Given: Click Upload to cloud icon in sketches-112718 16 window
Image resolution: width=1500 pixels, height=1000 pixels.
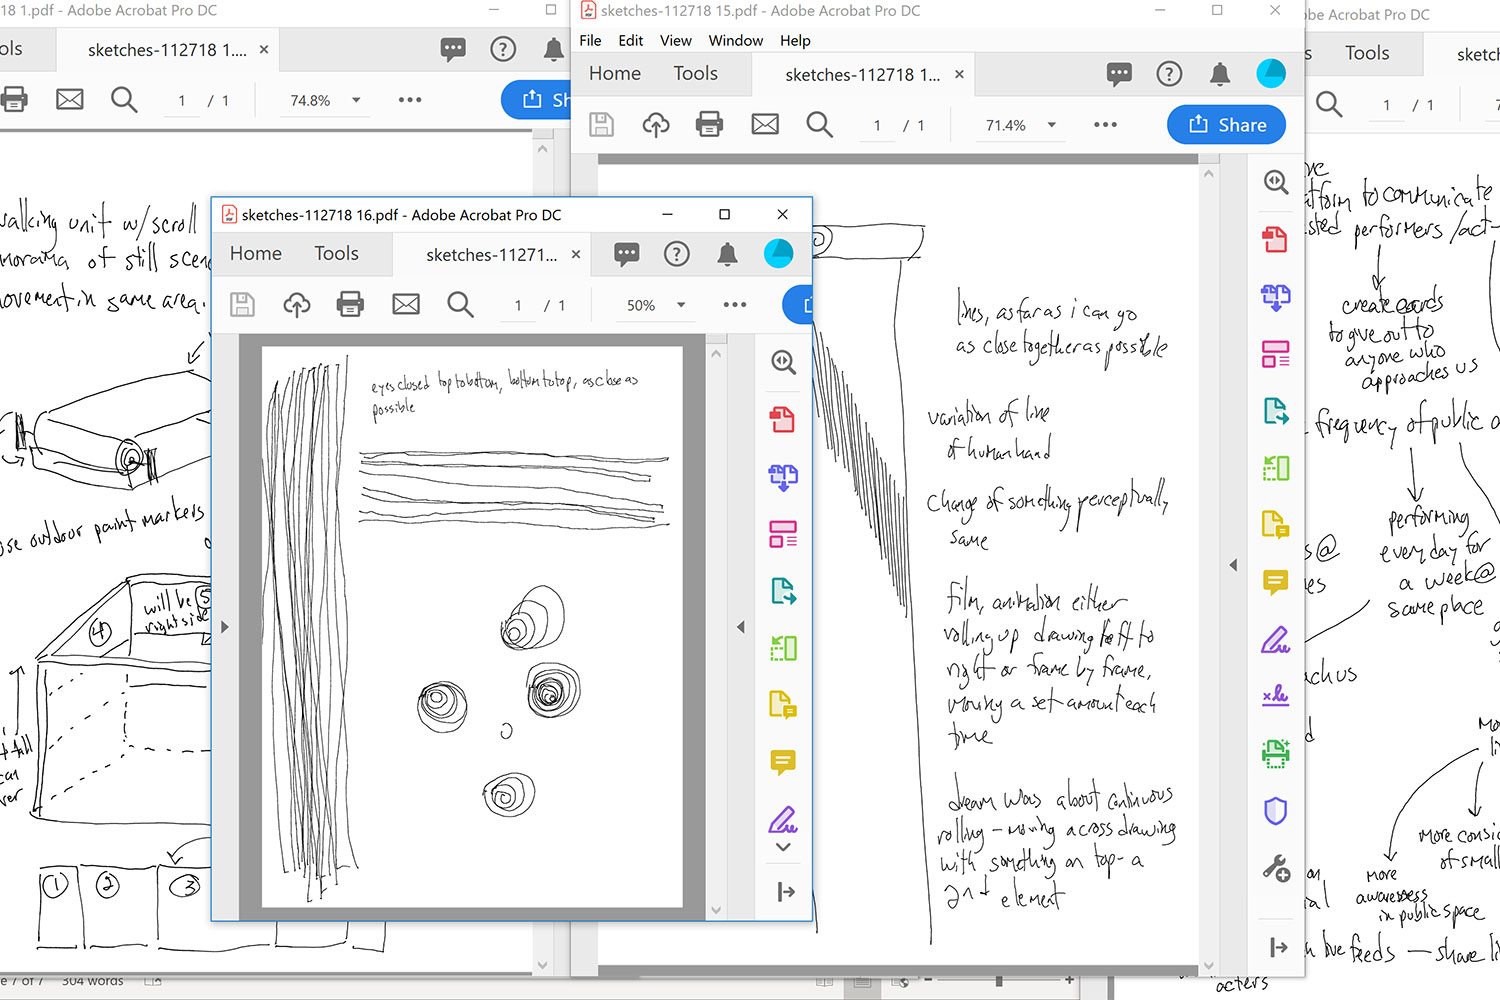Looking at the screenshot, I should 297,304.
